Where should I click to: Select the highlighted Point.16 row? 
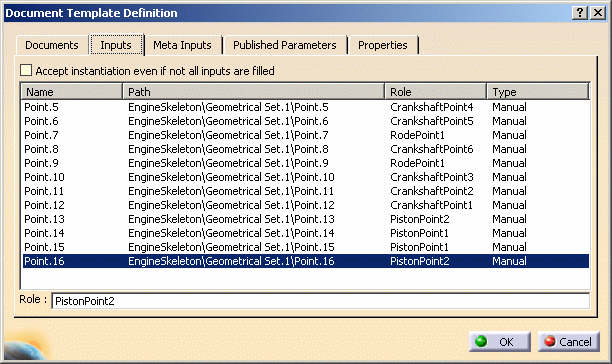(306, 261)
